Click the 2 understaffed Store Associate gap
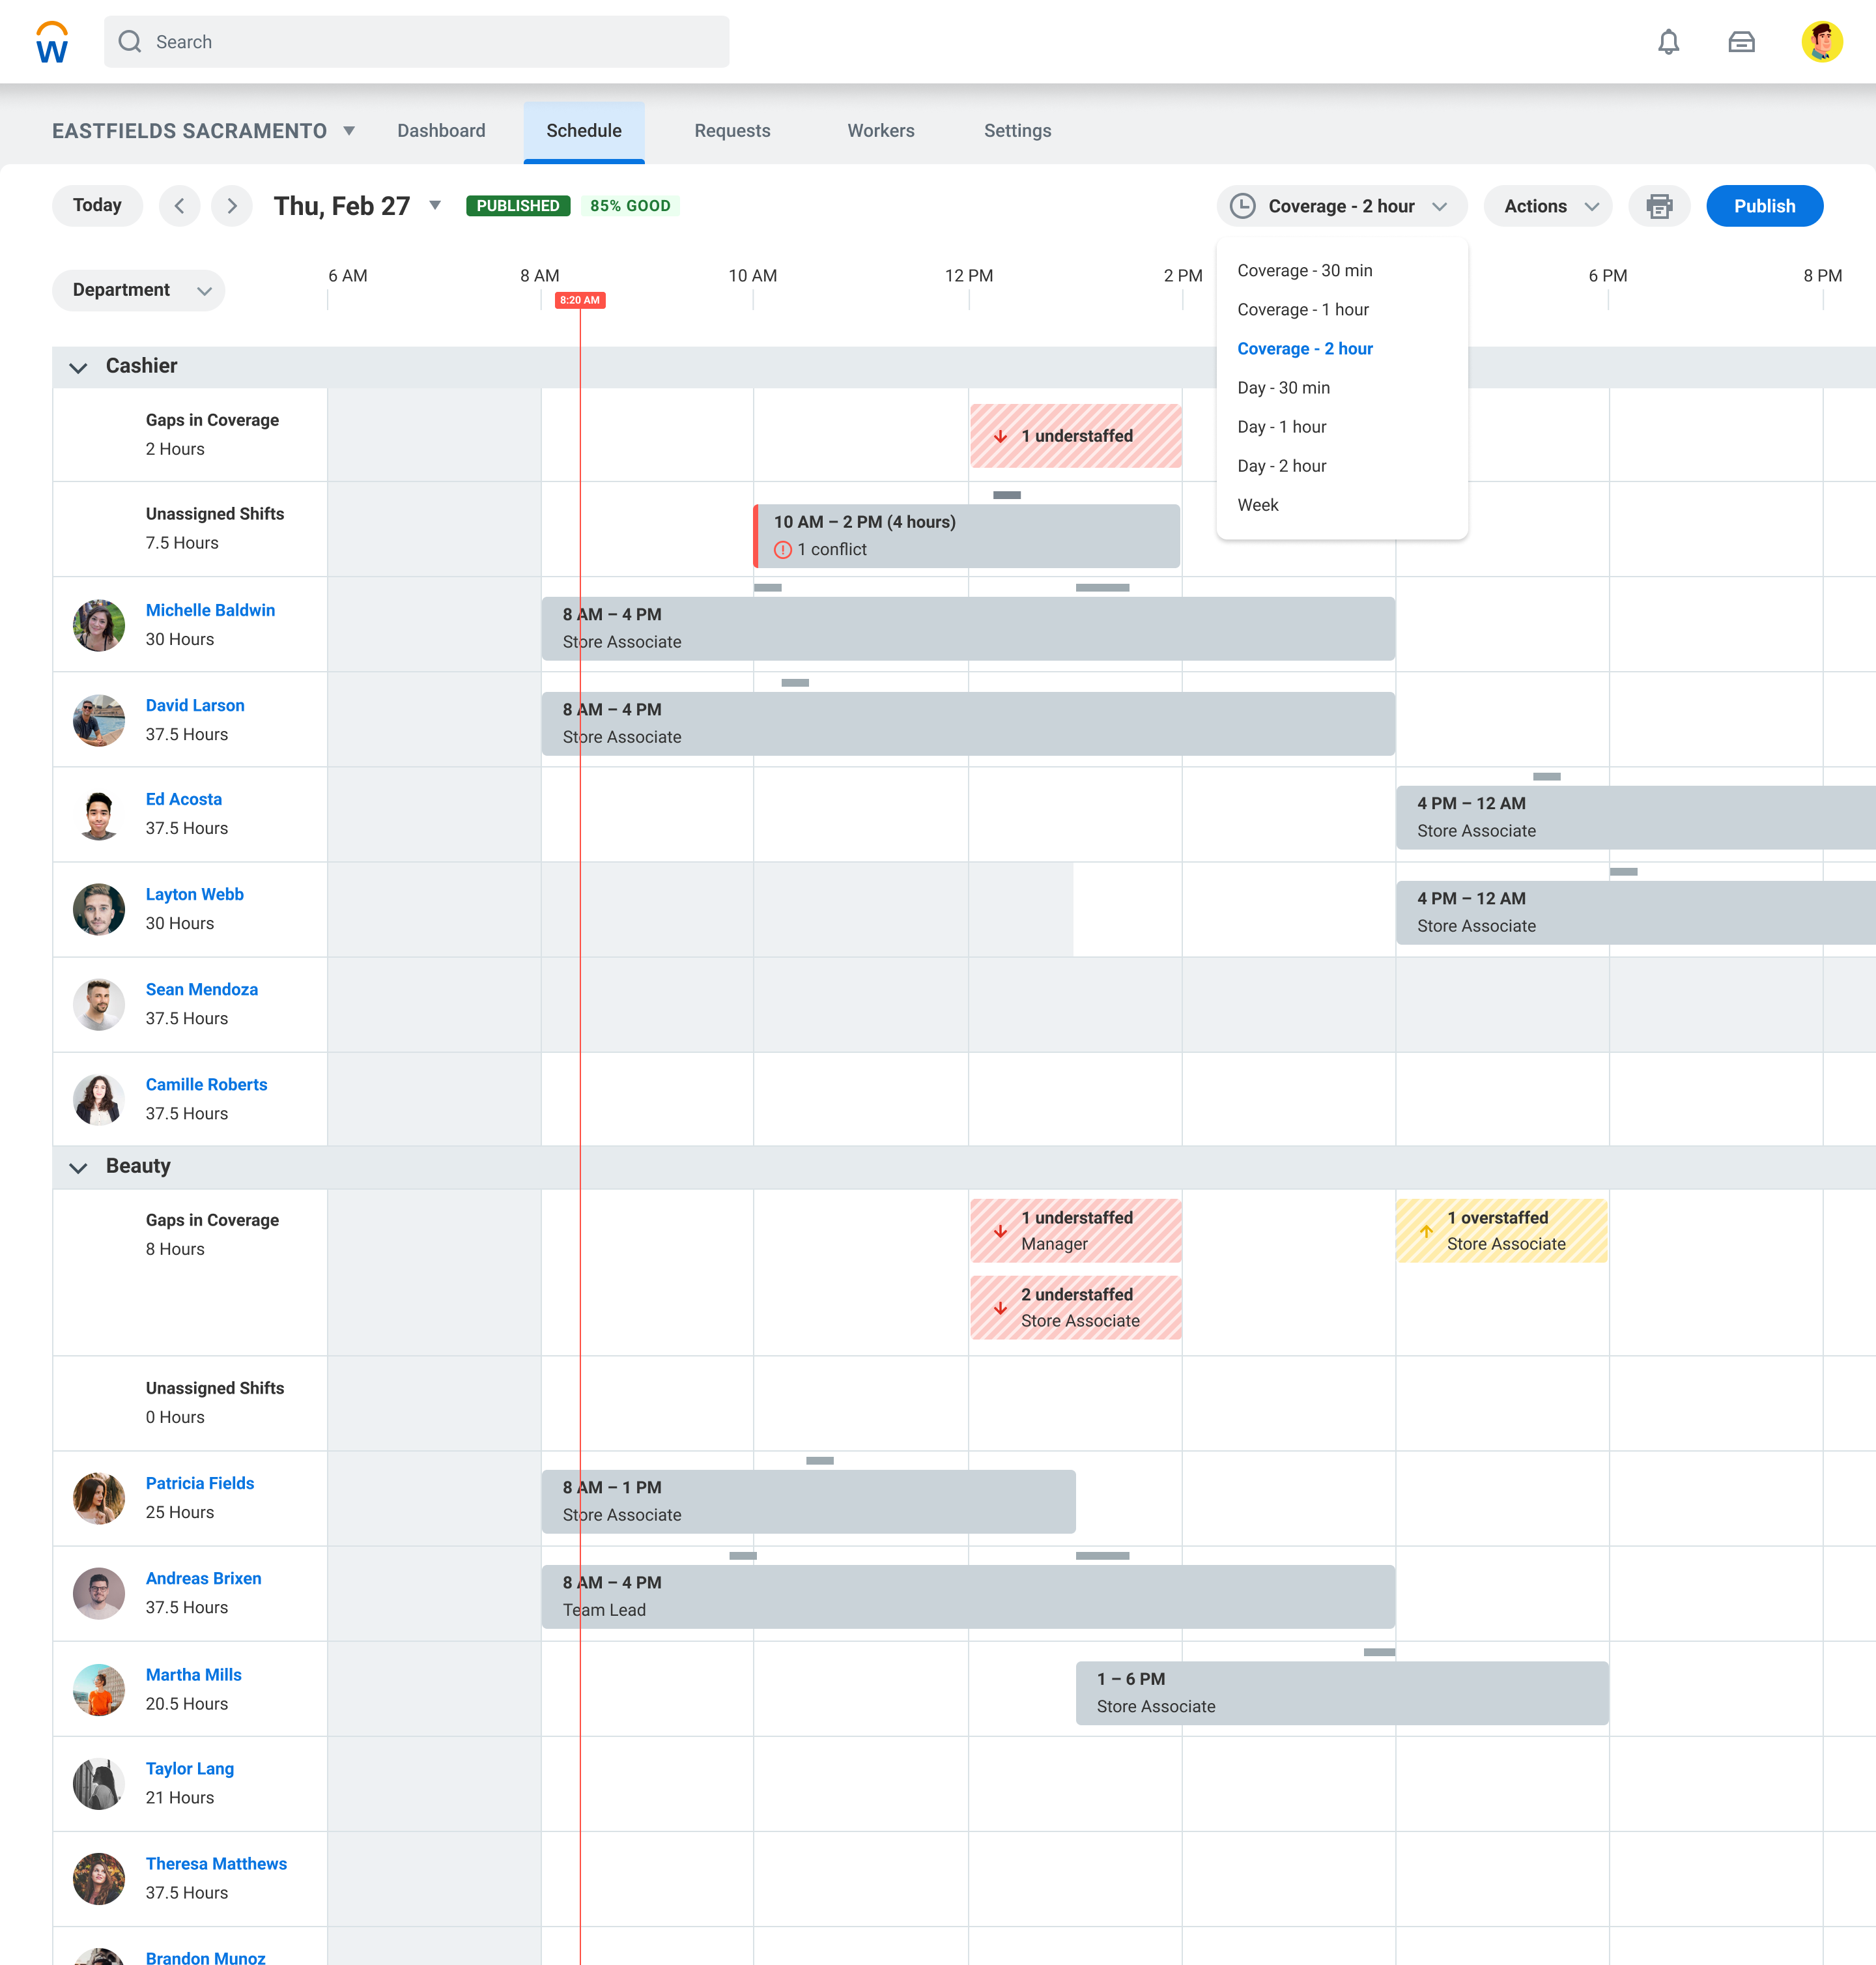Image resolution: width=1876 pixels, height=1965 pixels. [1076, 1308]
